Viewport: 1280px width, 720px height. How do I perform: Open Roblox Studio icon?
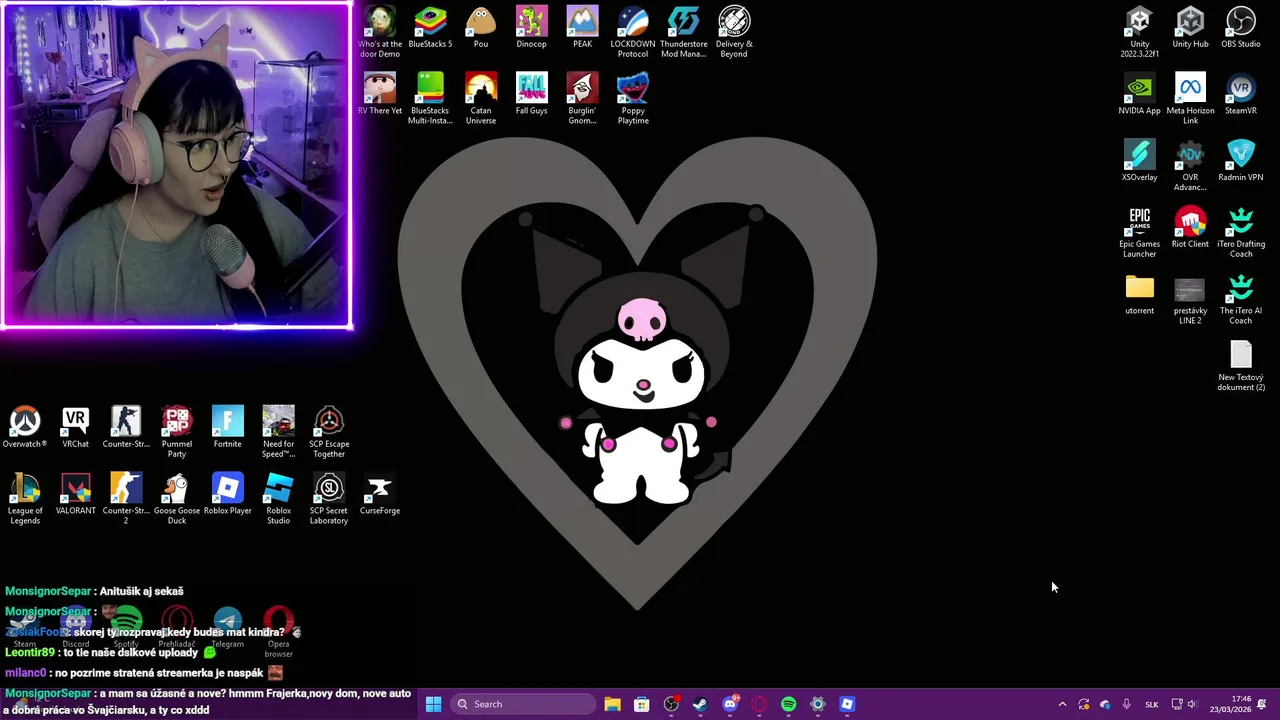tap(278, 499)
